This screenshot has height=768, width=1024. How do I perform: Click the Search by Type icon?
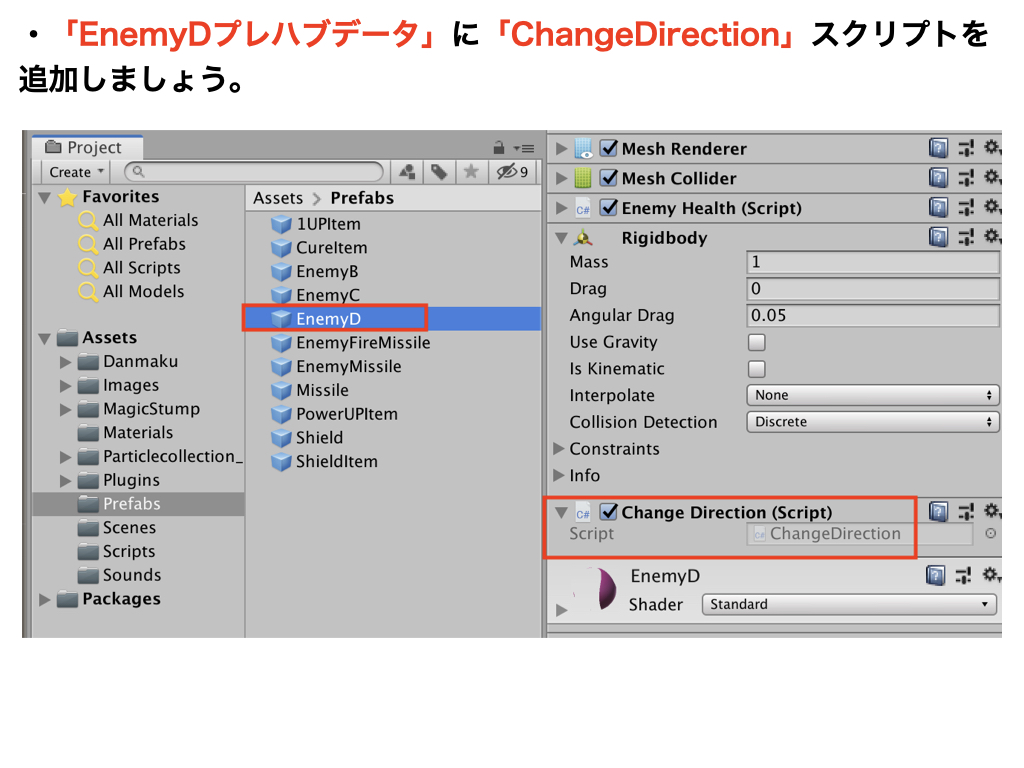click(407, 172)
